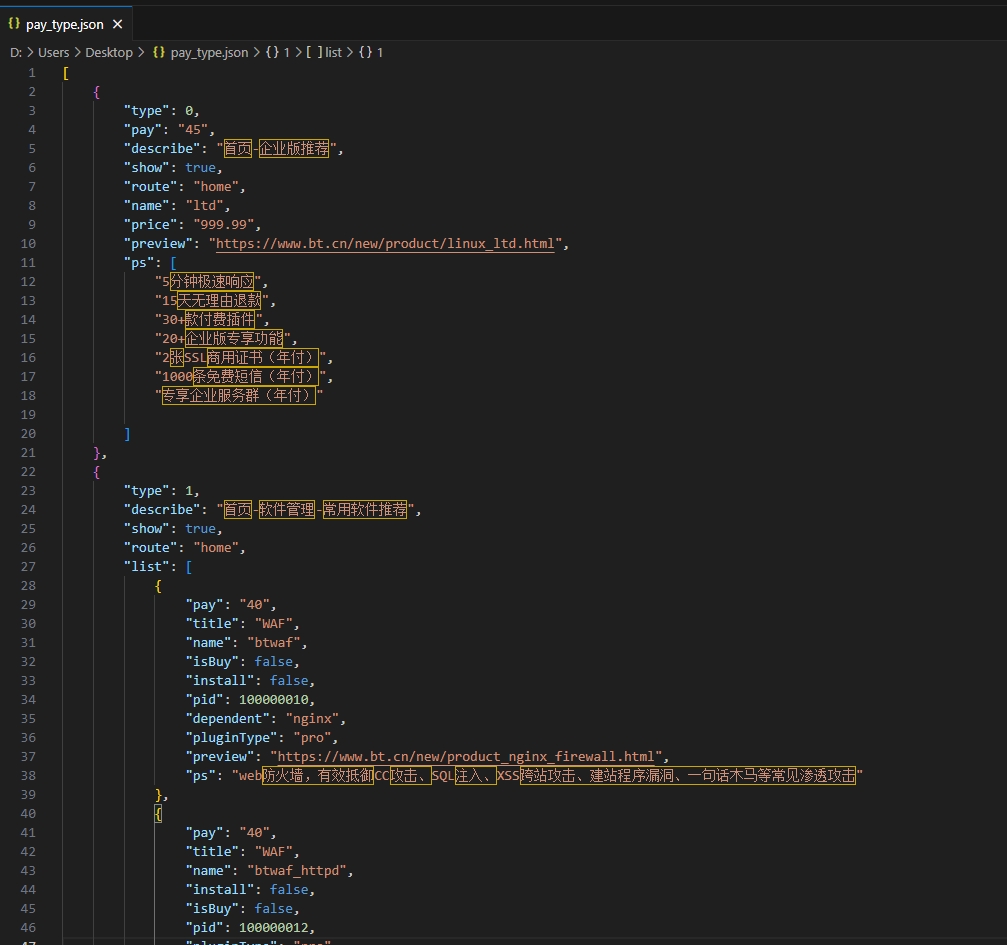Click the "首页-企业版推荐" describe value
This screenshot has width=1007, height=945.
click(x=276, y=148)
